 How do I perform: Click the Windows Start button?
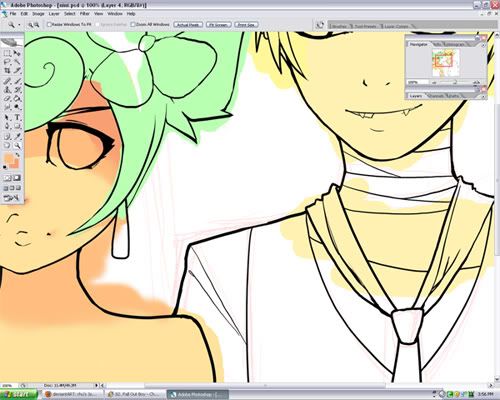click(x=19, y=394)
